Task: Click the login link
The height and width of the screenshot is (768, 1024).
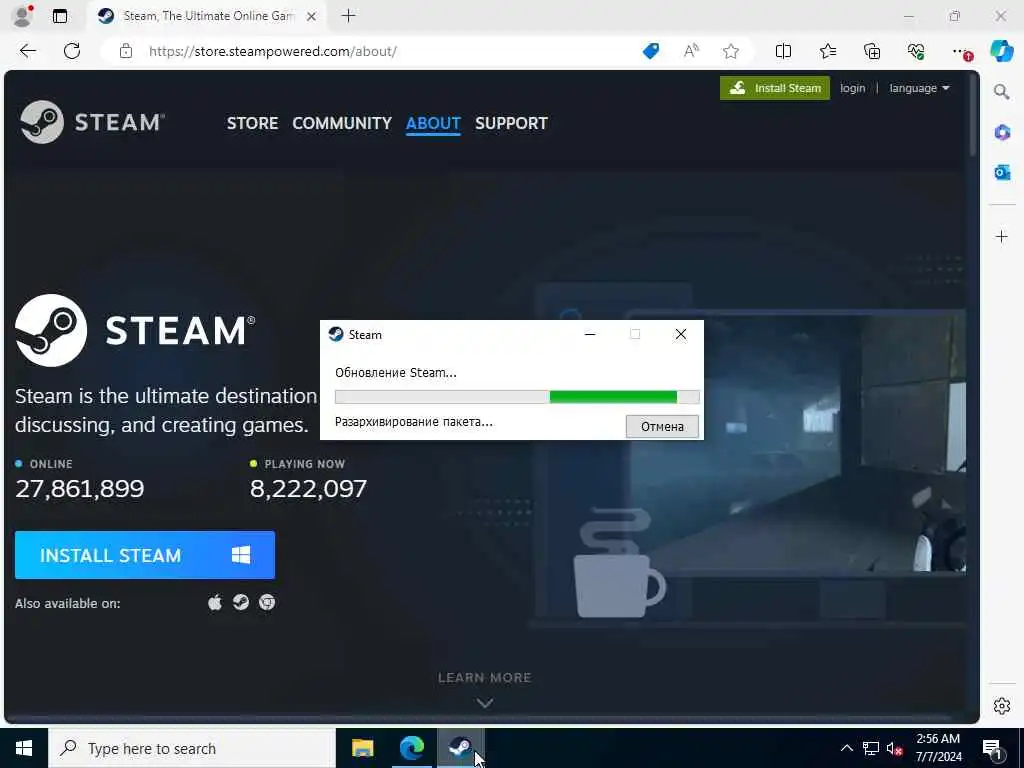Action: pos(852,88)
